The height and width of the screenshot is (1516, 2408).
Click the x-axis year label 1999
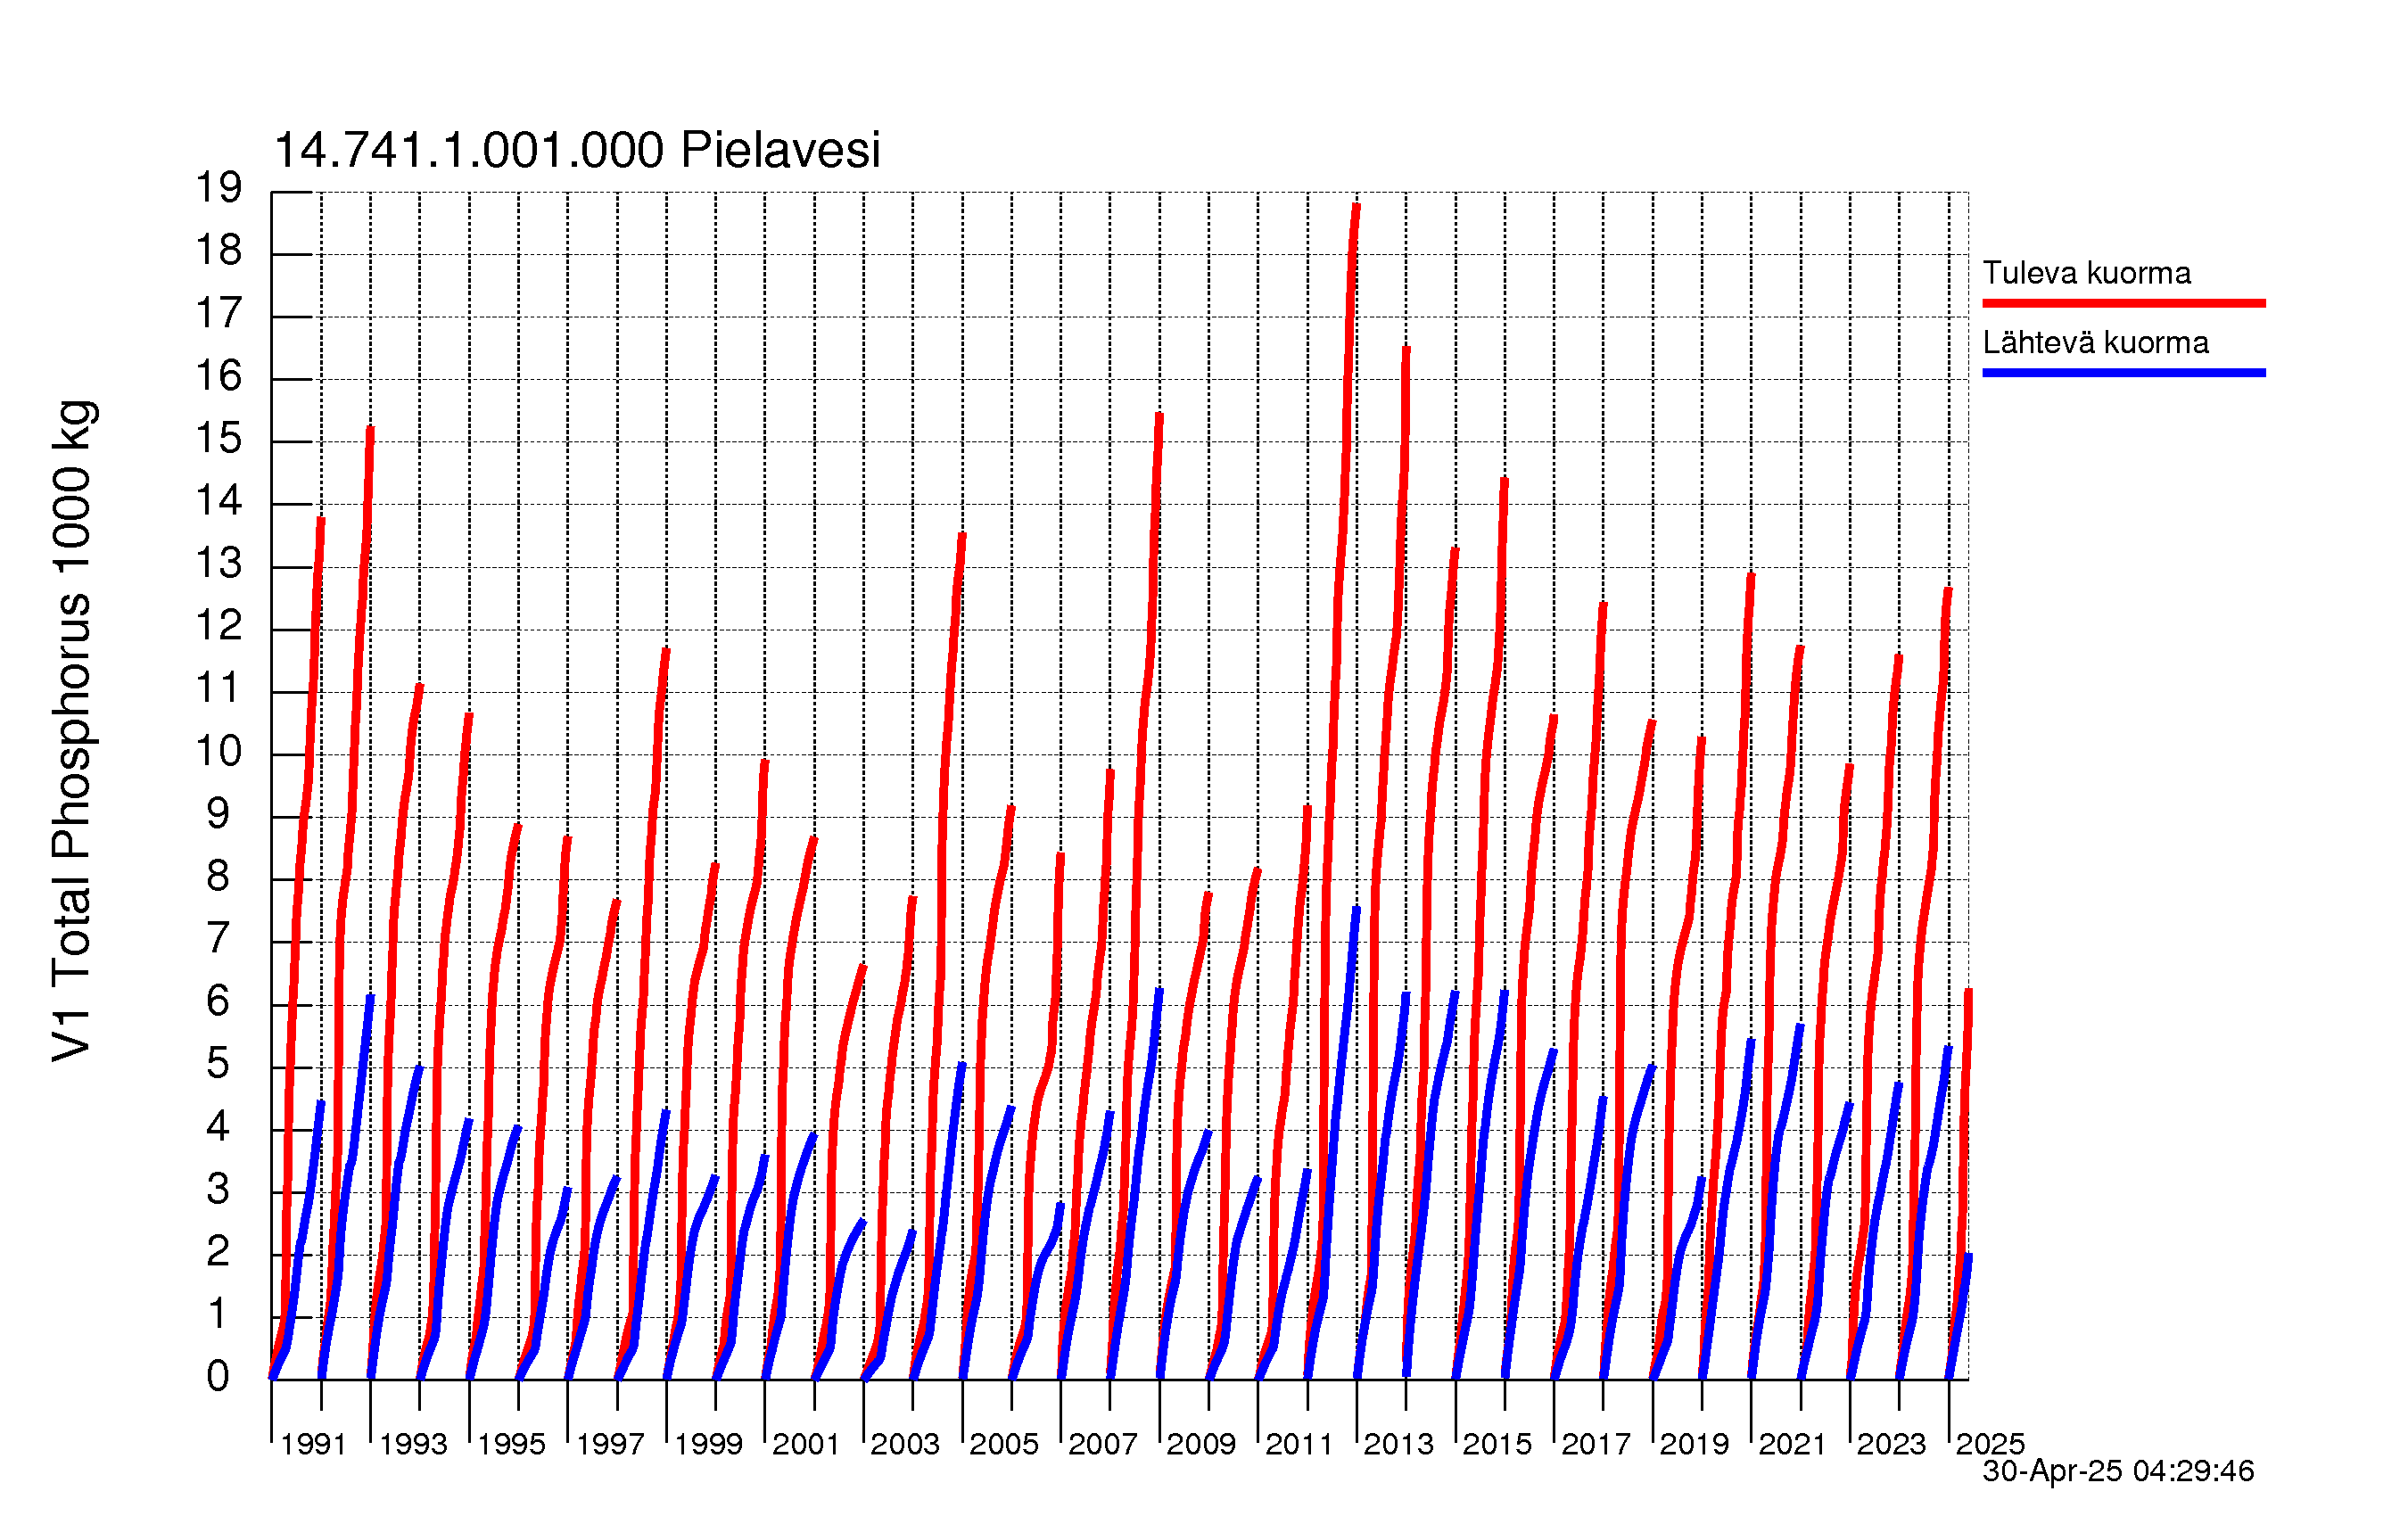(x=708, y=1444)
